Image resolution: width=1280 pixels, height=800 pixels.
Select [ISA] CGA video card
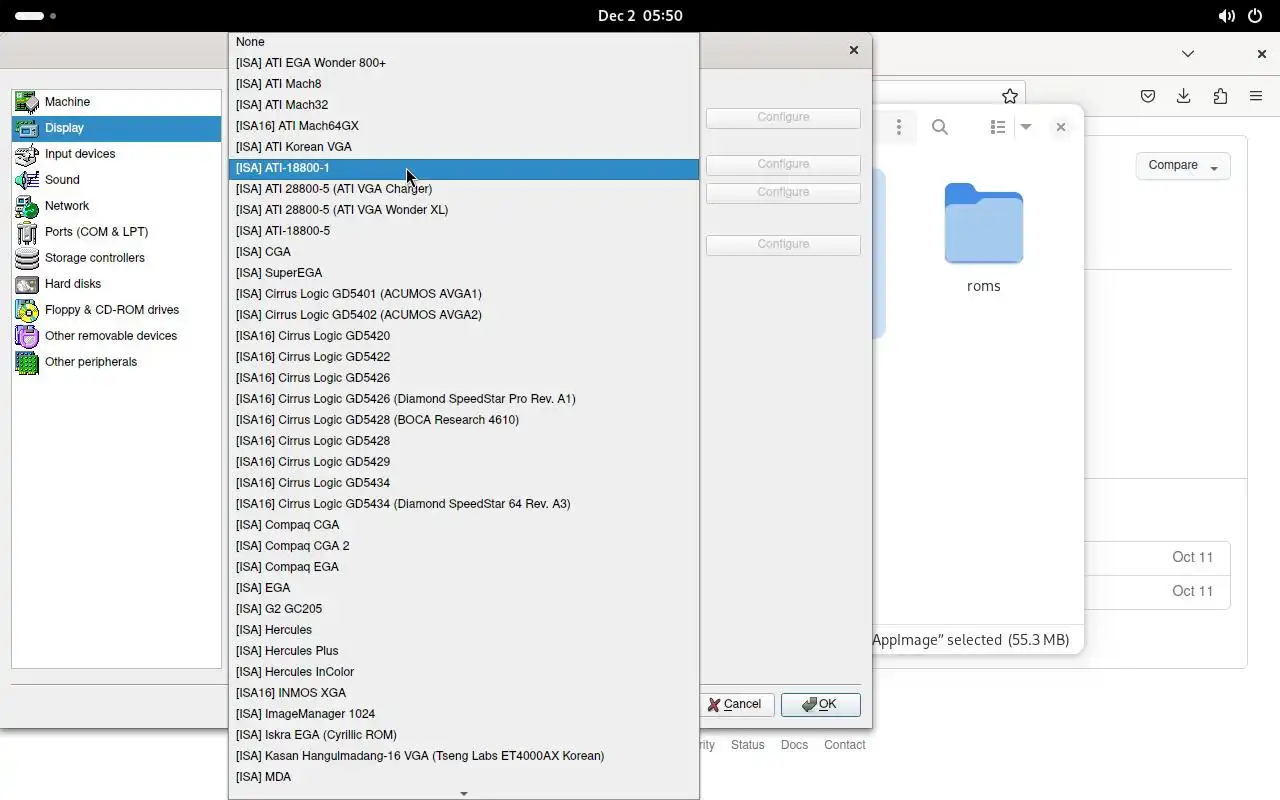click(464, 252)
